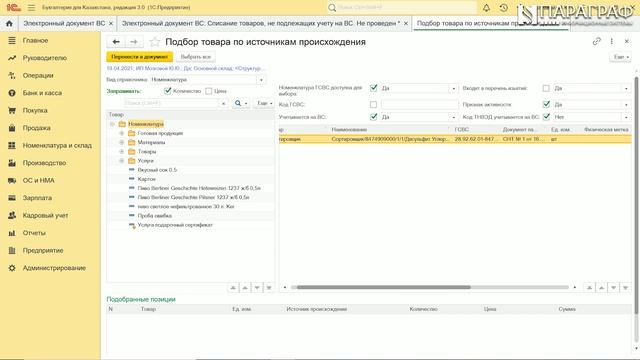The width and height of the screenshot is (640, 360).
Task: Toggle the Цена checkbox
Action: pyautogui.click(x=209, y=91)
